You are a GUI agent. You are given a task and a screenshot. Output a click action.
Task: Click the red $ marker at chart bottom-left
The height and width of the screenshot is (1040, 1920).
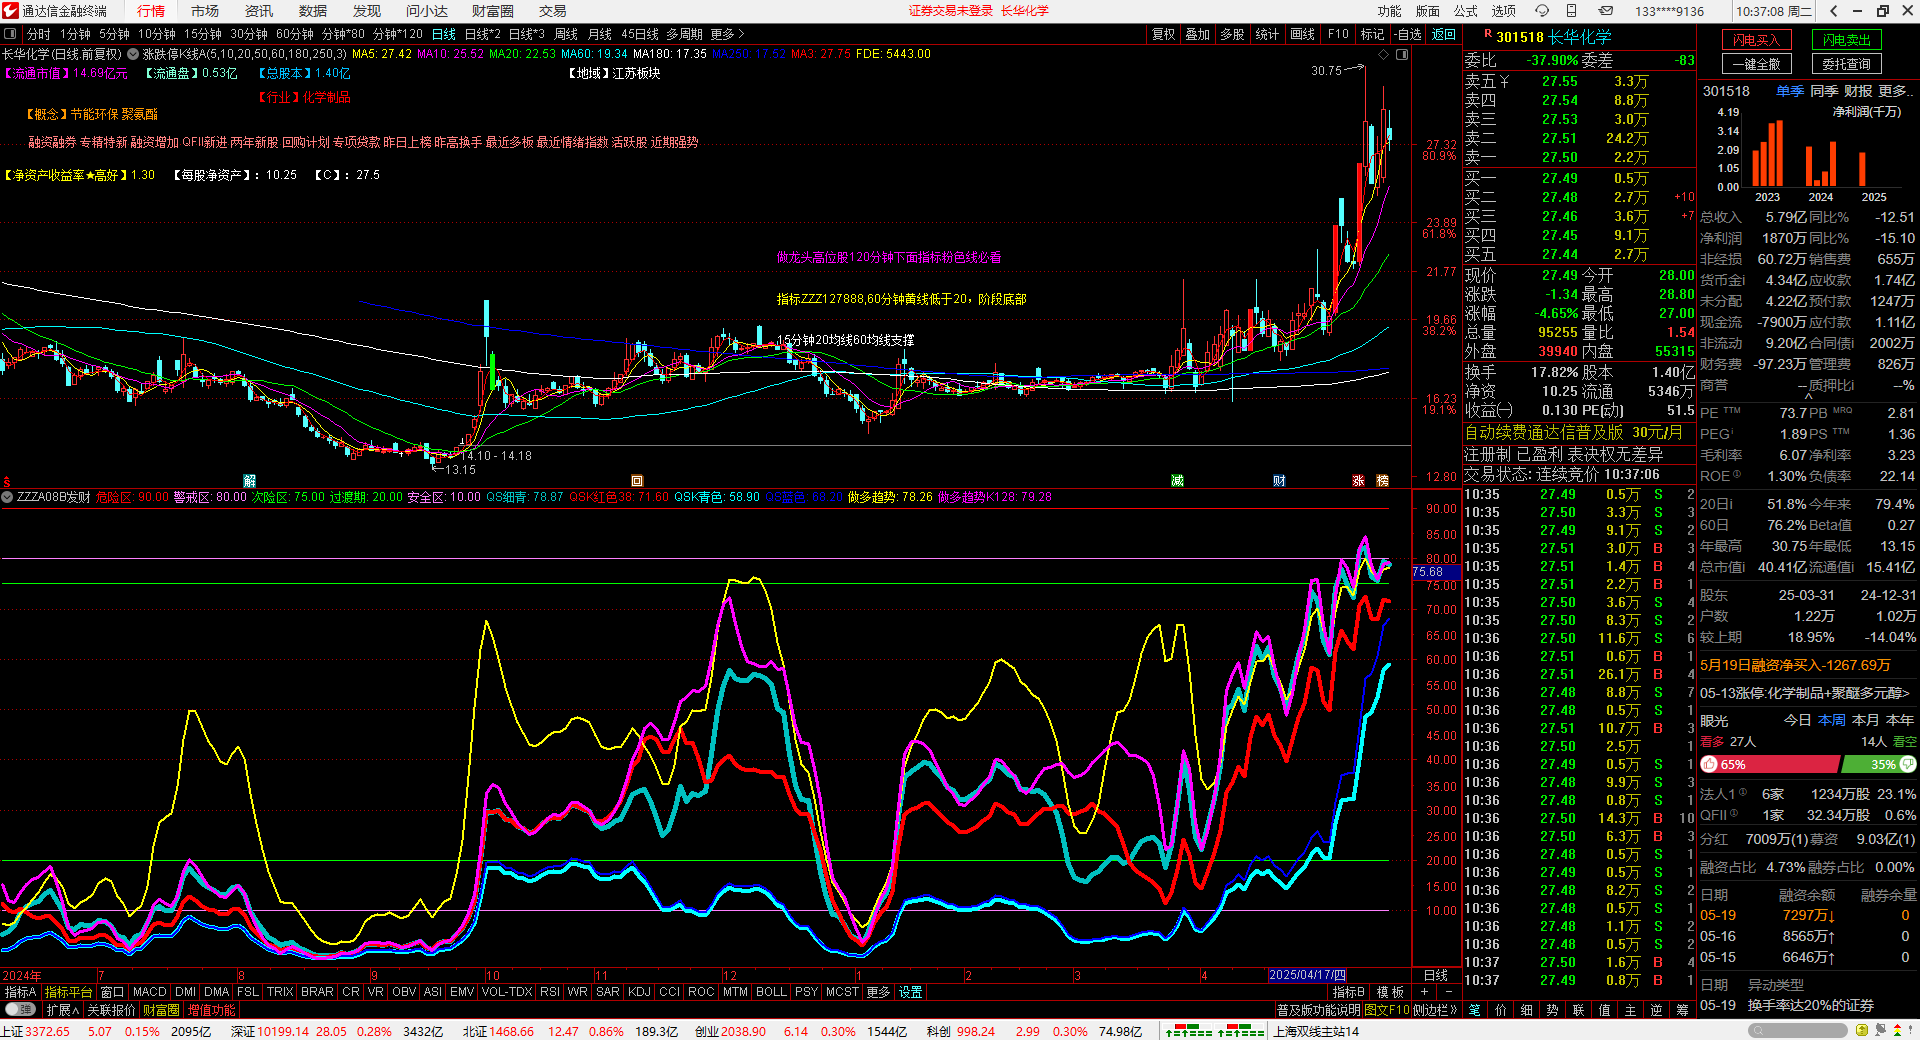[7, 481]
